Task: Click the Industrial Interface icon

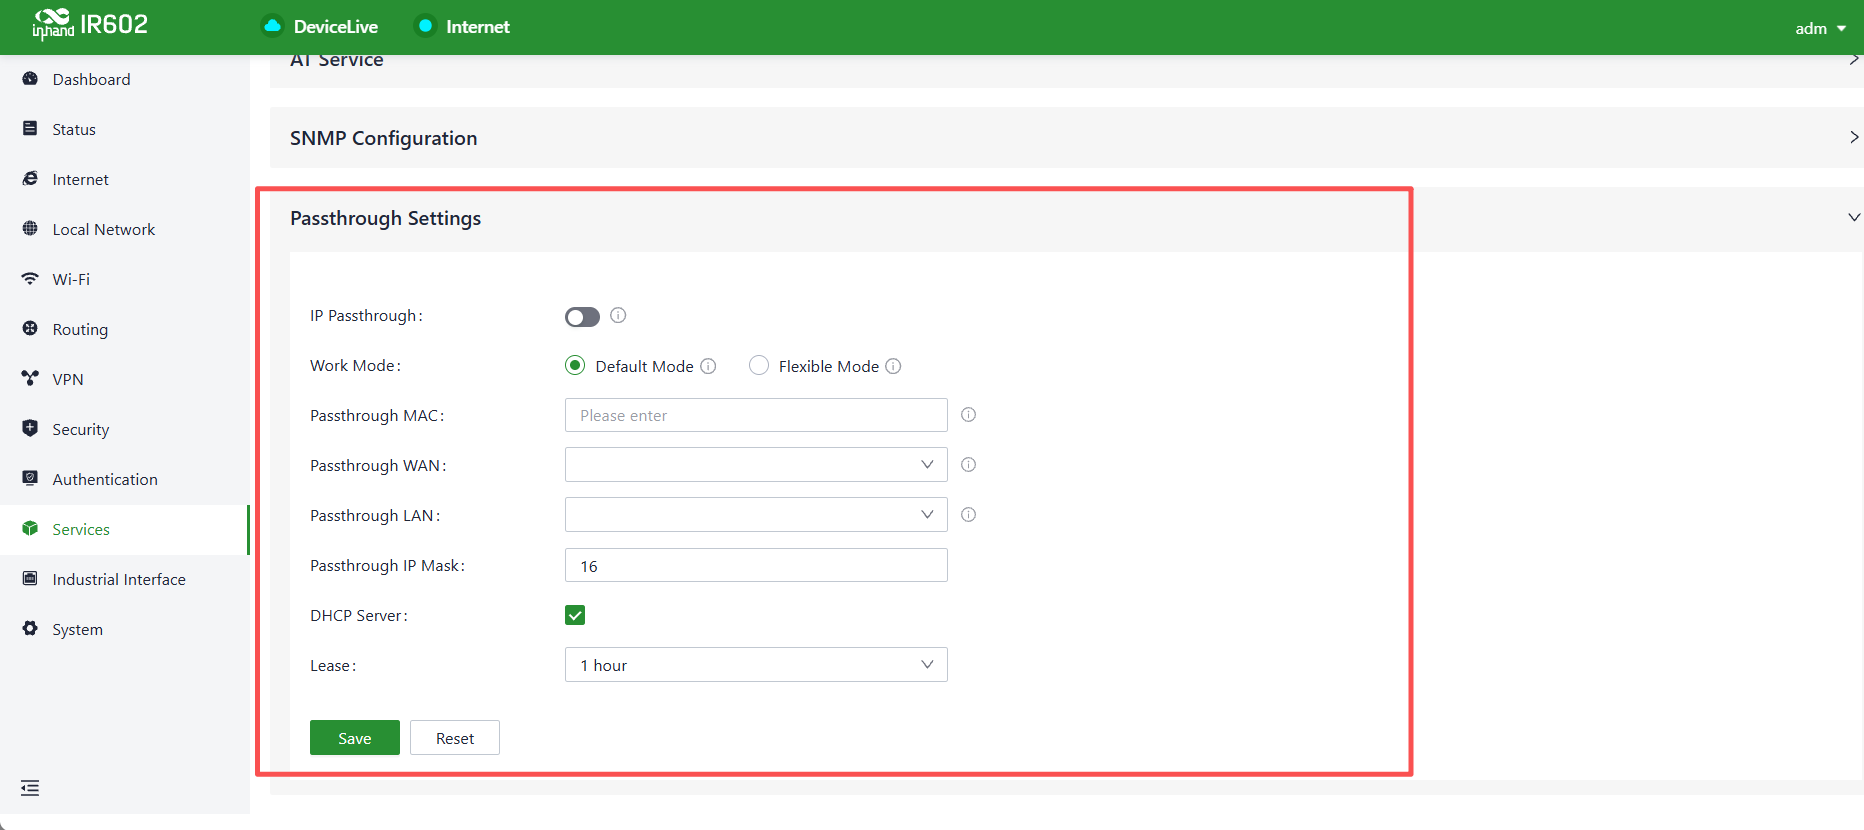Action: point(30,579)
